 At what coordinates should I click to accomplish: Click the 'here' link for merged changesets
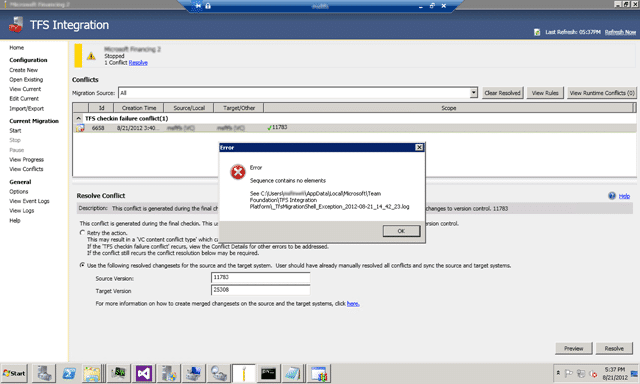point(353,304)
